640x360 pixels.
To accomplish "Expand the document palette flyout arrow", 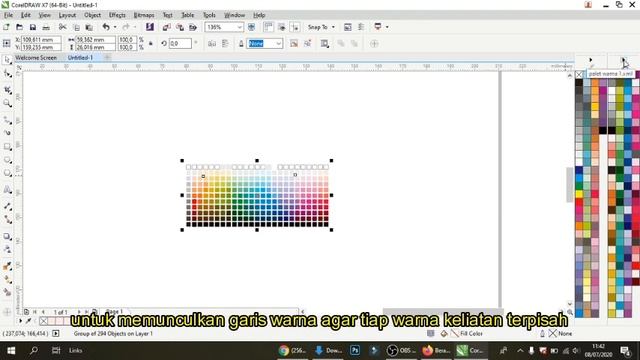I will click(x=20, y=321).
